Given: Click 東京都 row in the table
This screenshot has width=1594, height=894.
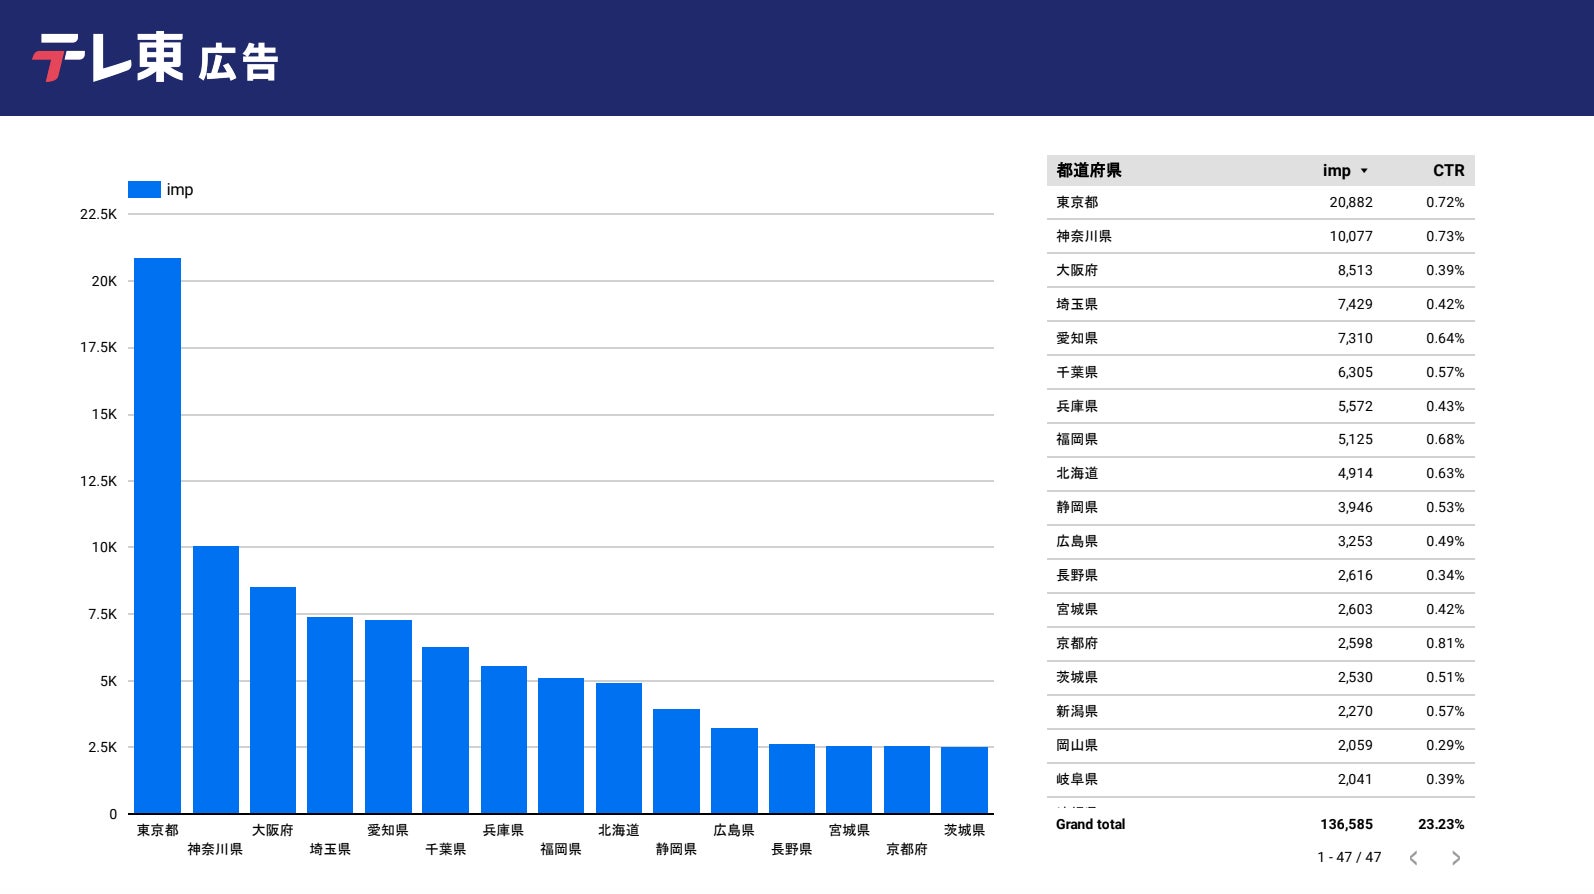Looking at the screenshot, I should point(1260,202).
